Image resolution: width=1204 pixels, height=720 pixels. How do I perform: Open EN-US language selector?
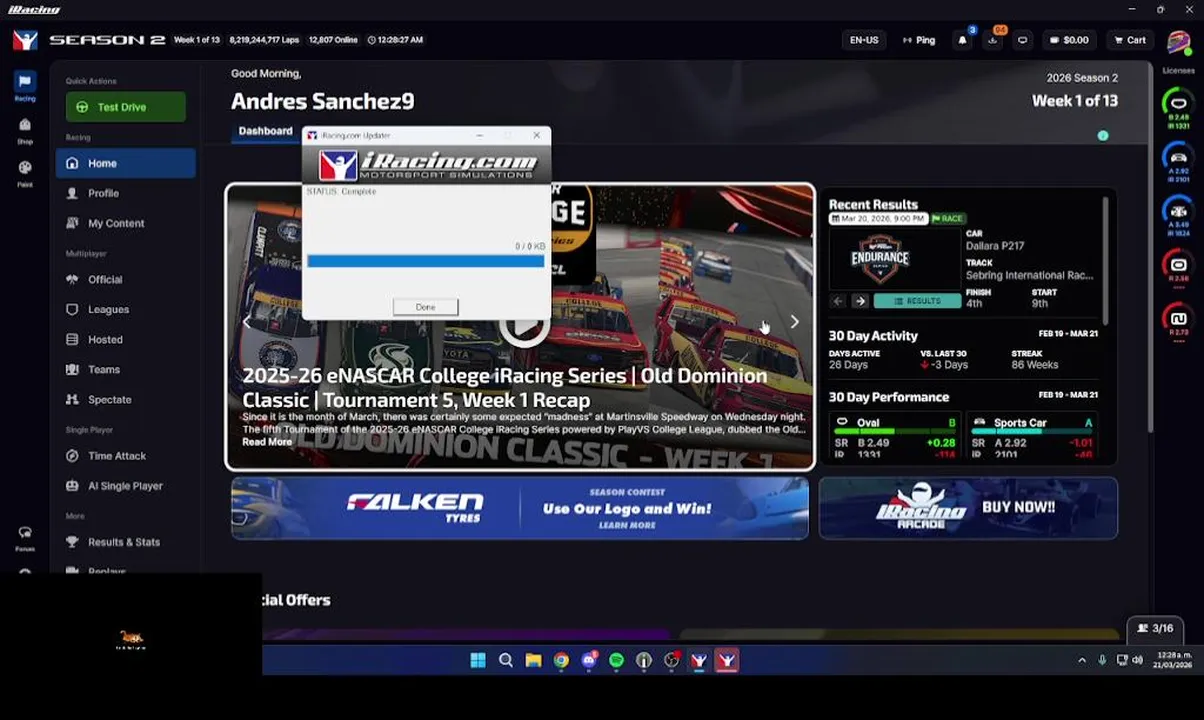[x=864, y=40]
